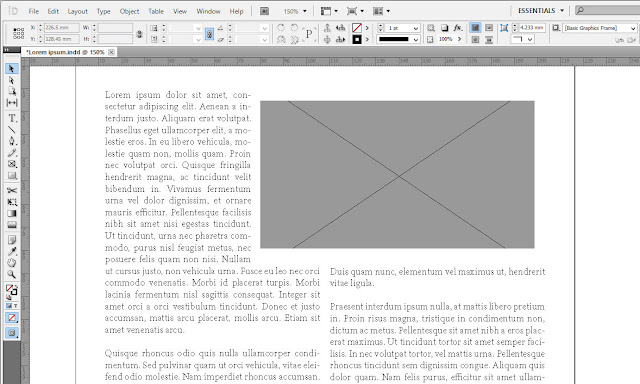Select the Free Transform tool

pos(11,202)
